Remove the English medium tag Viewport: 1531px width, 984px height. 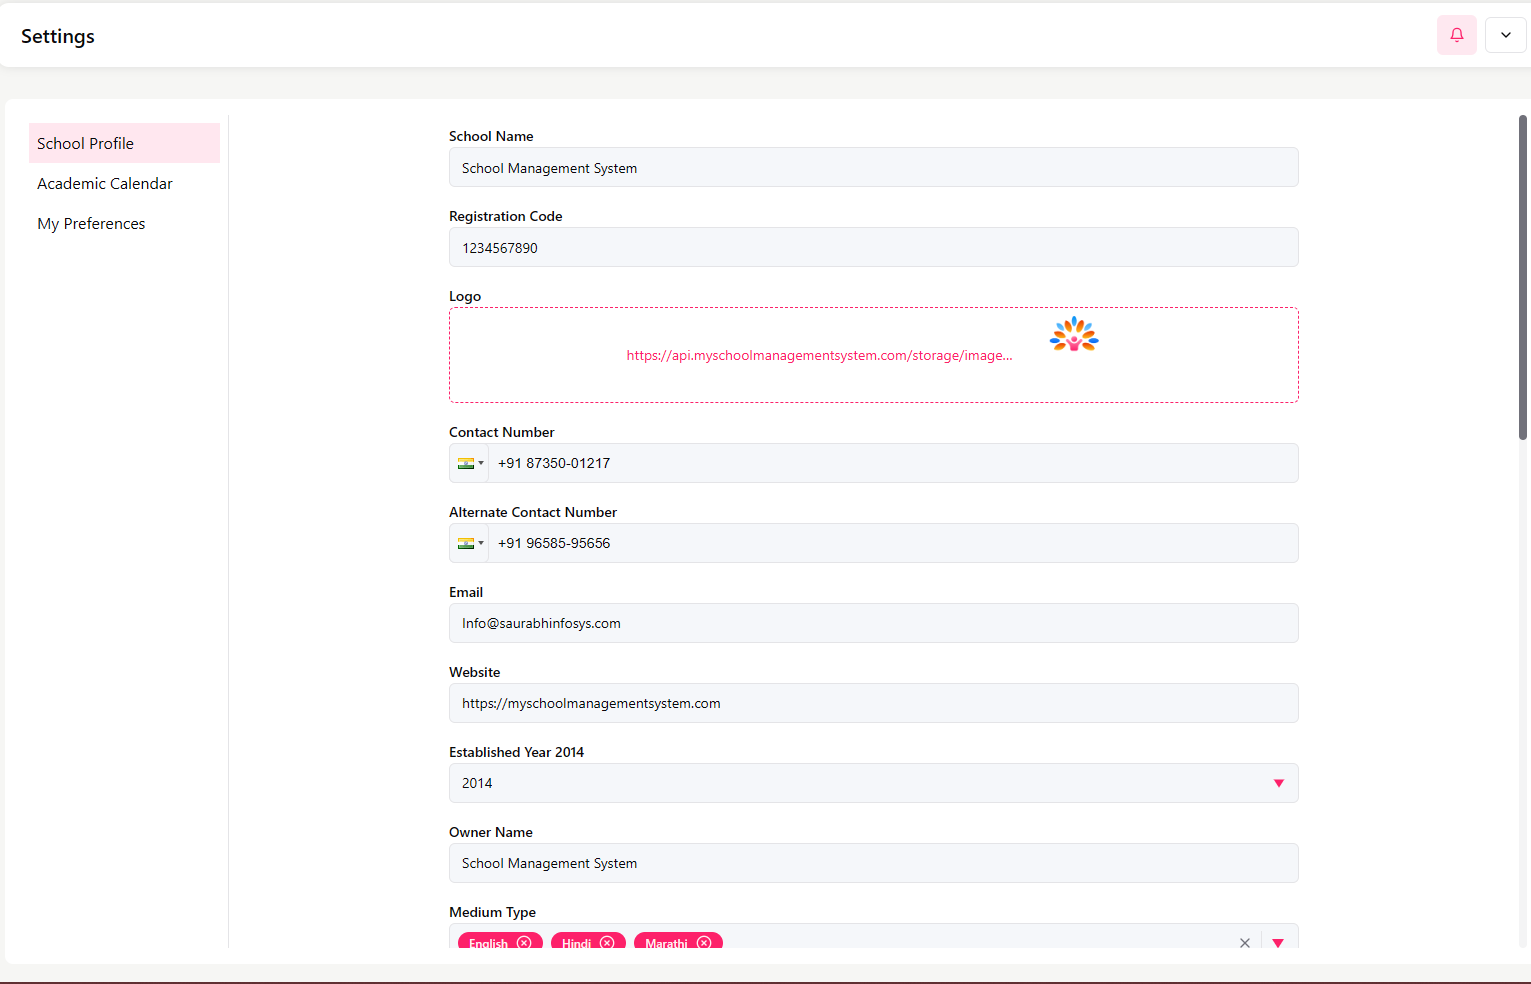[524, 942]
